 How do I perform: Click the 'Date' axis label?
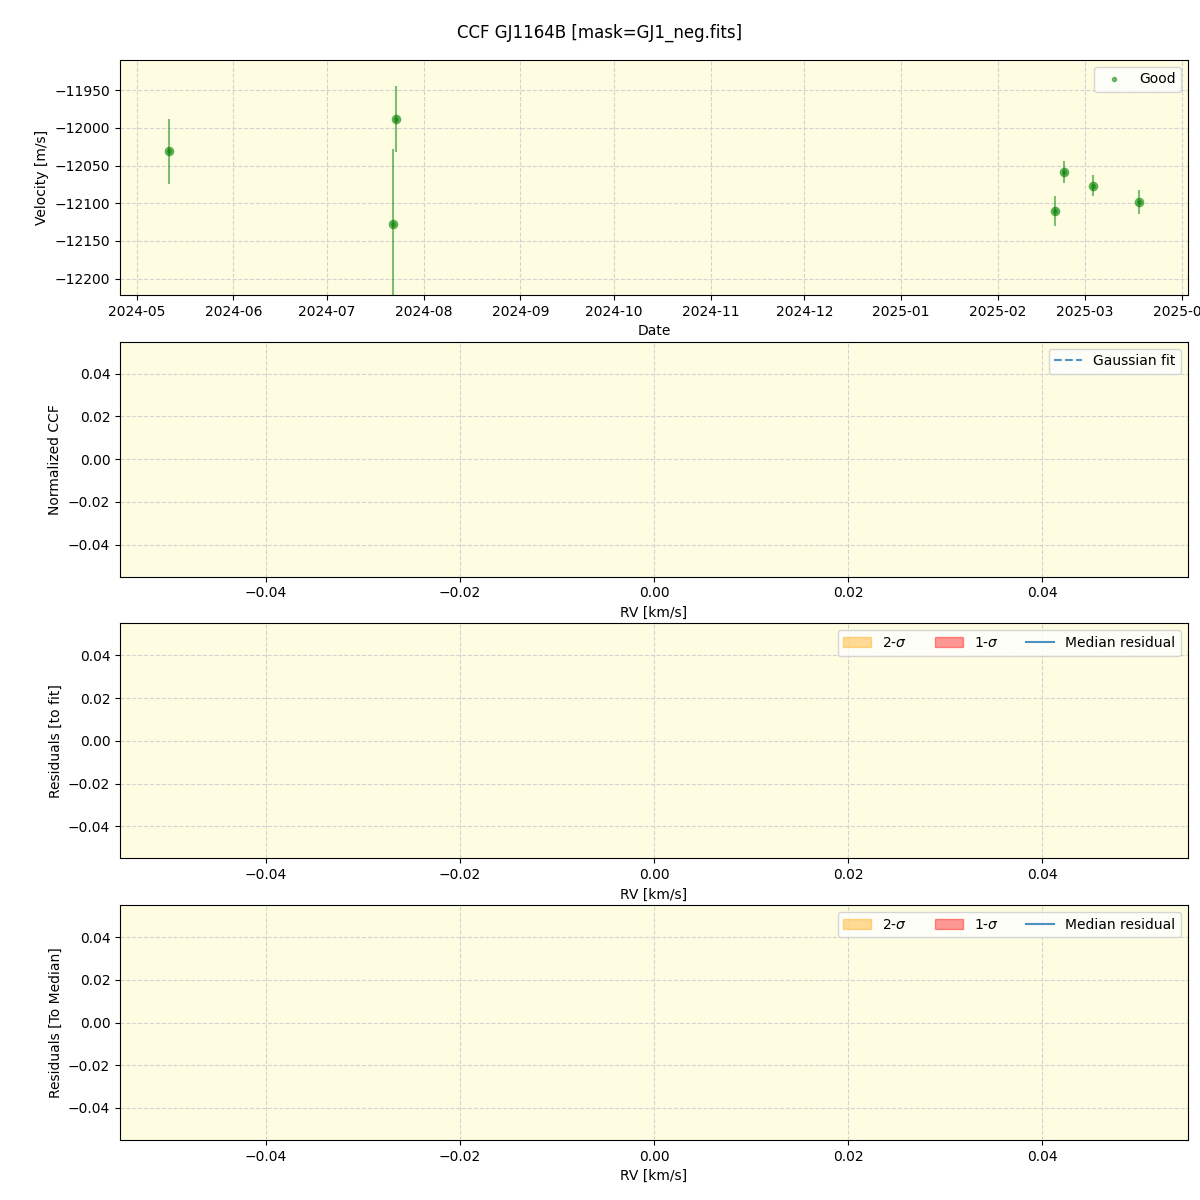[x=654, y=331]
